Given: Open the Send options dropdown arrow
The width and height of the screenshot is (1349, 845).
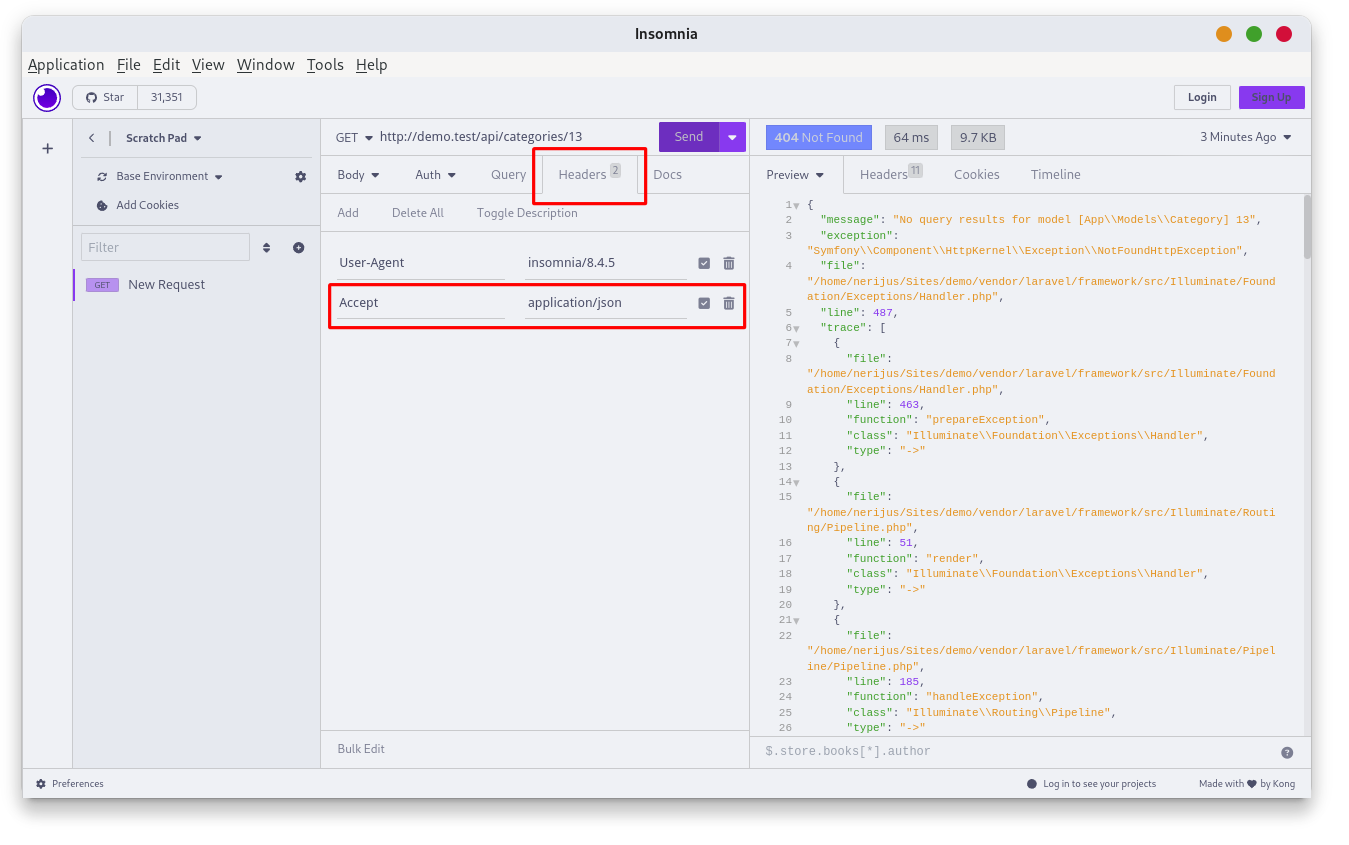Looking at the screenshot, I should click(732, 137).
